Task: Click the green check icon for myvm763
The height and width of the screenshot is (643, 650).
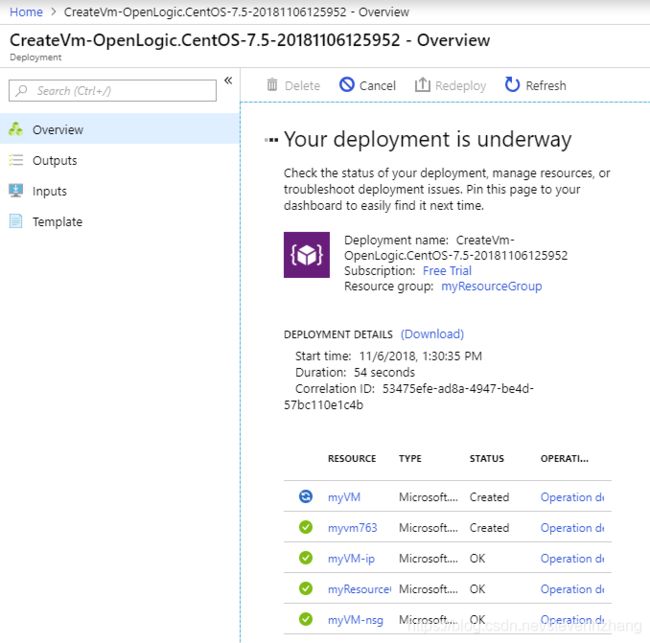Action: click(x=306, y=527)
